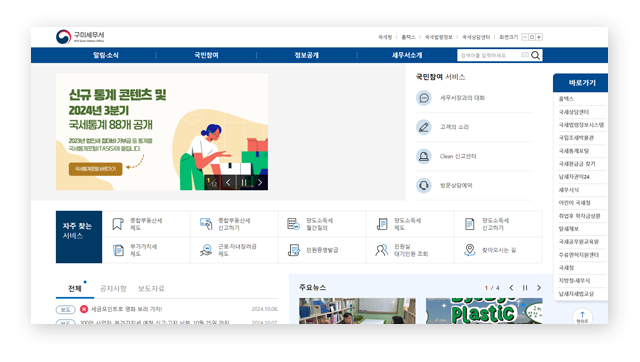Show next 주요뉴스 item
Screen dimensions: 640x362
pos(539,288)
